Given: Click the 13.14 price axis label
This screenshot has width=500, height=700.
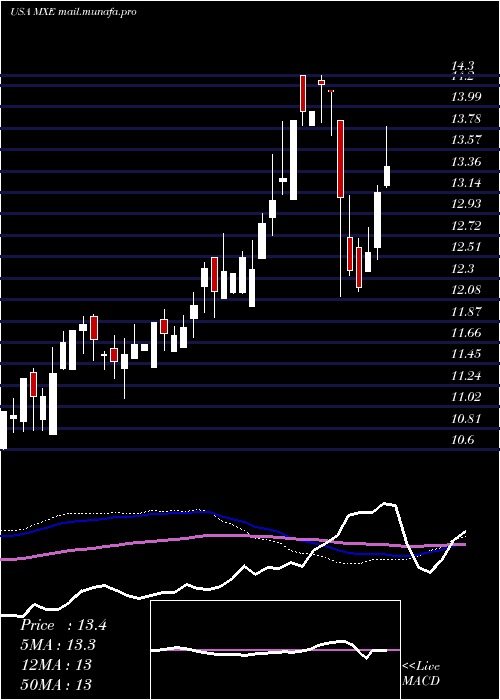Looking at the screenshot, I should point(466,183).
